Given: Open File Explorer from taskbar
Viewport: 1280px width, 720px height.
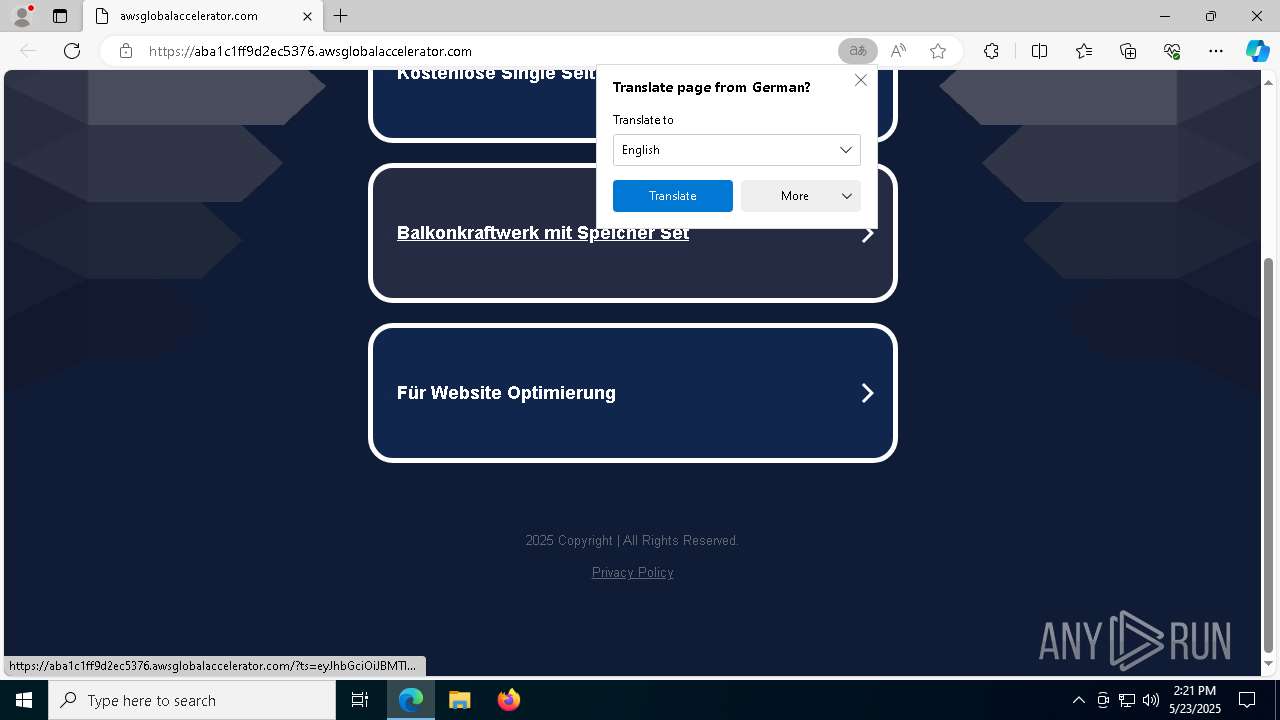Looking at the screenshot, I should 460,700.
